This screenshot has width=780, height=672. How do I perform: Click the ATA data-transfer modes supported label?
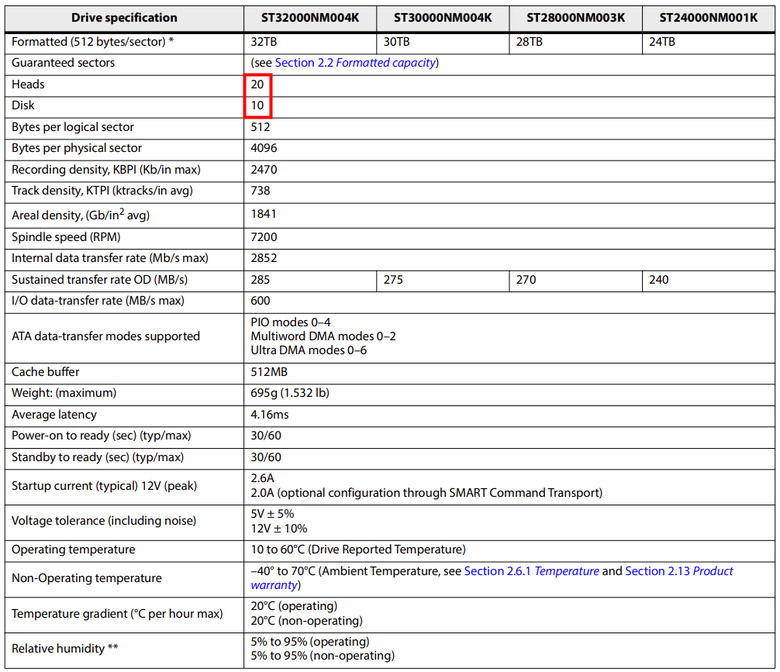tap(105, 336)
